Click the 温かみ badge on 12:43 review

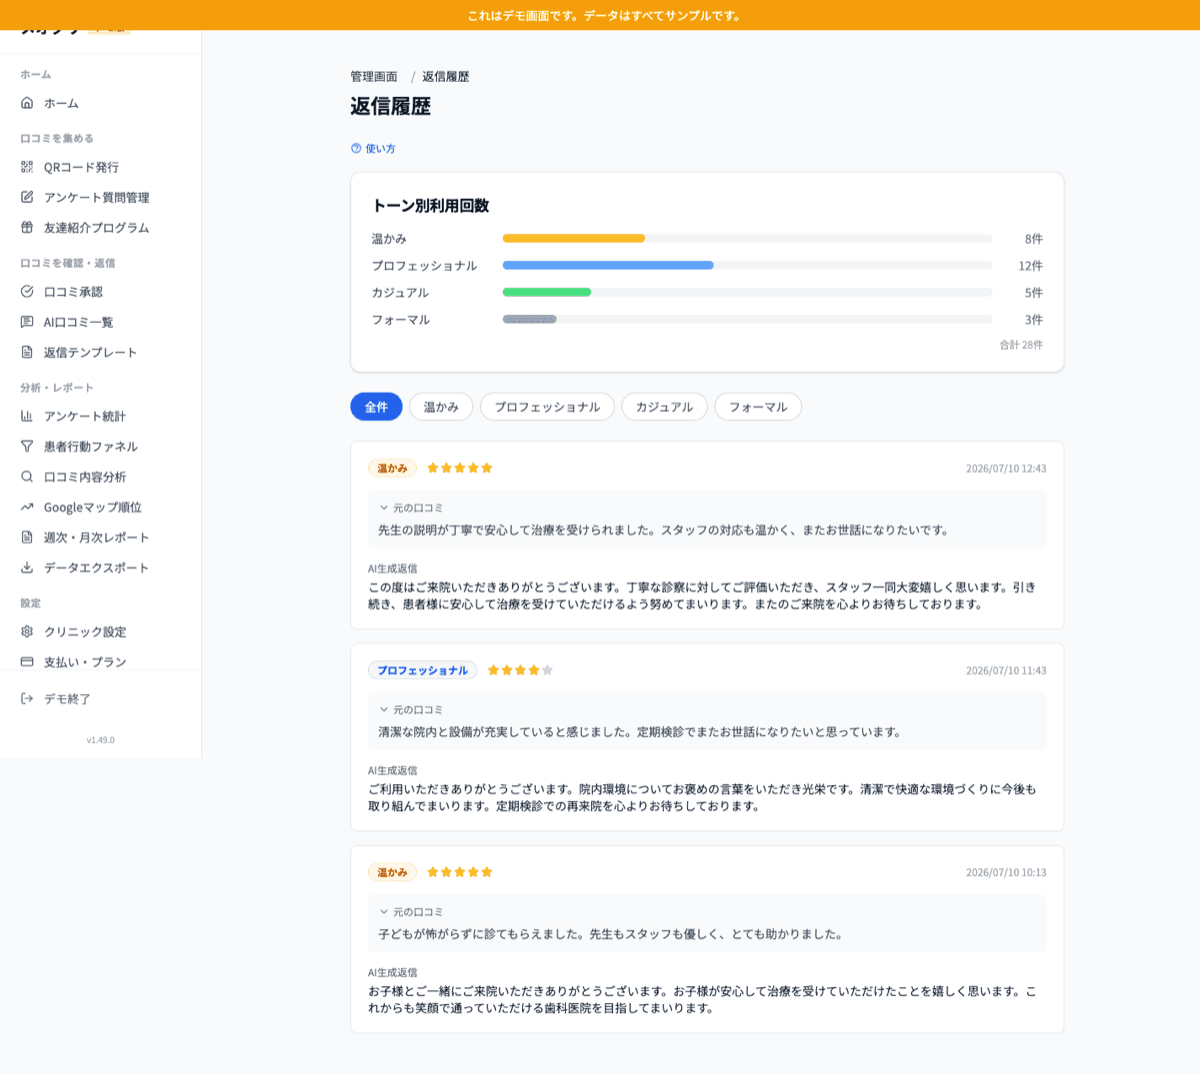tap(392, 468)
